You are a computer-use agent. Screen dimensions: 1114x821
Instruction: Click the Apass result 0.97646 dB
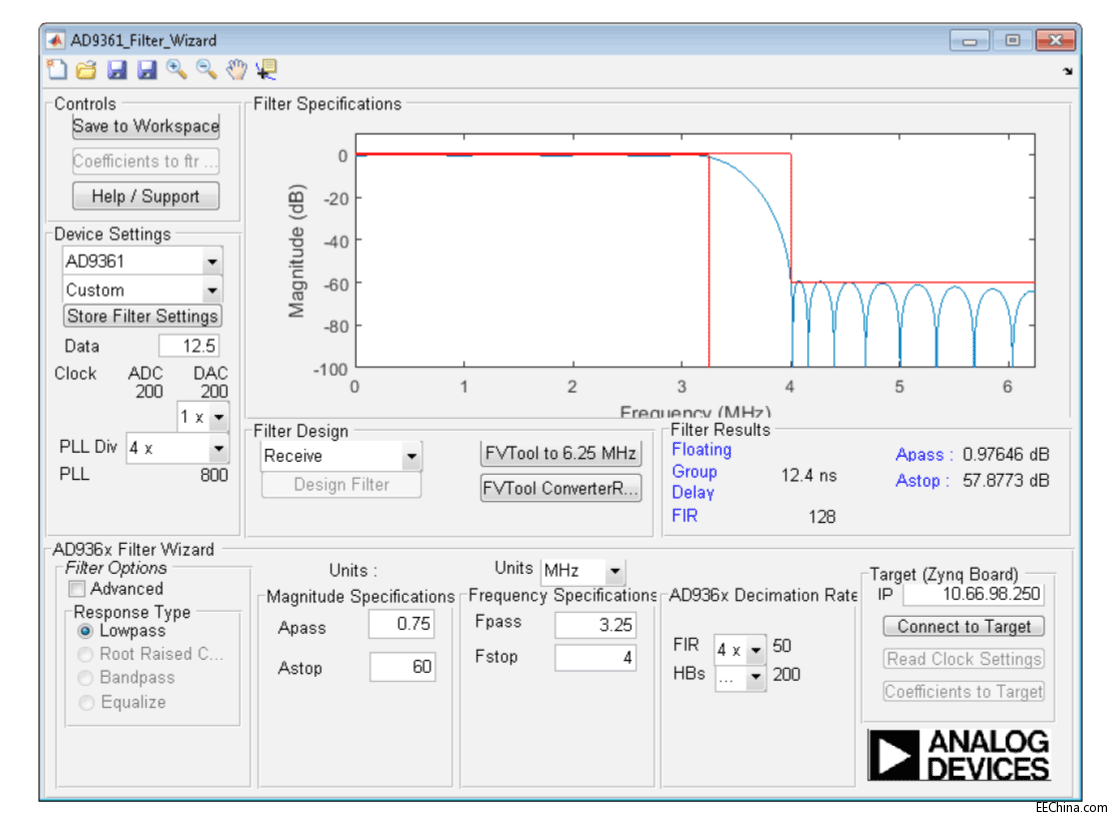coord(1005,455)
